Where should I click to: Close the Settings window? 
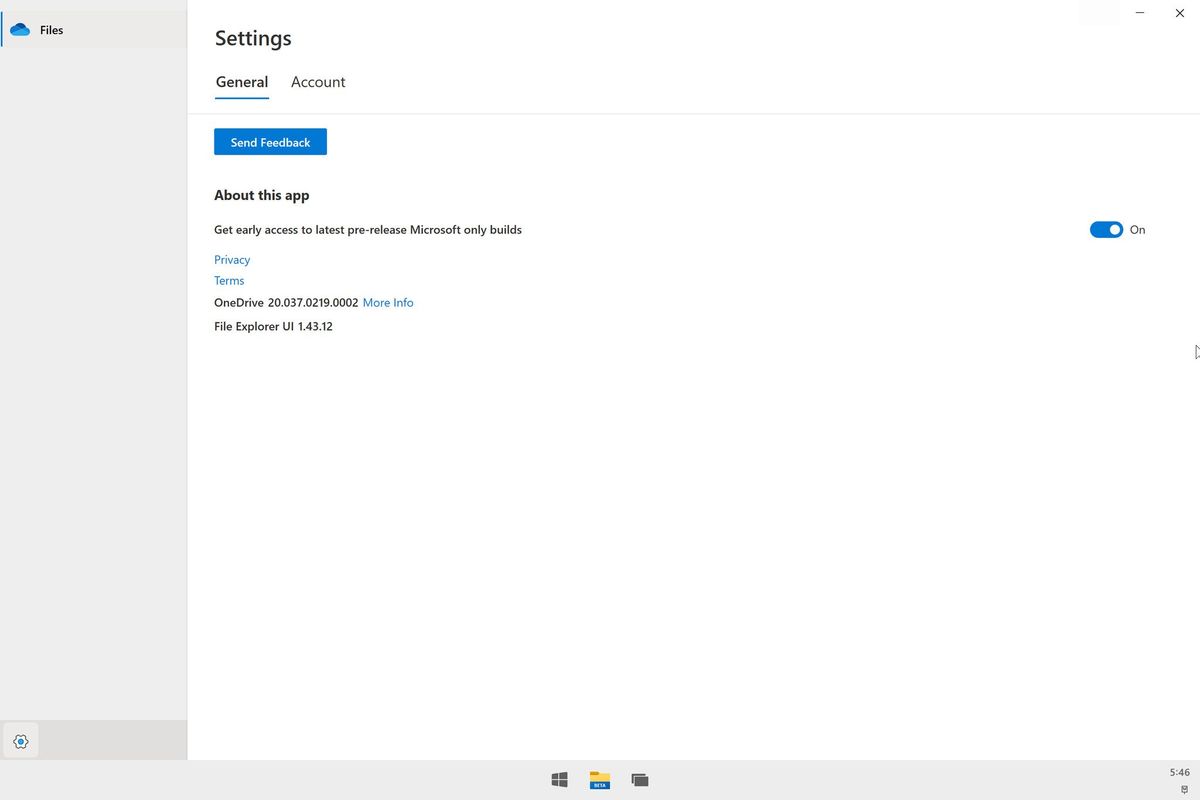click(1179, 13)
